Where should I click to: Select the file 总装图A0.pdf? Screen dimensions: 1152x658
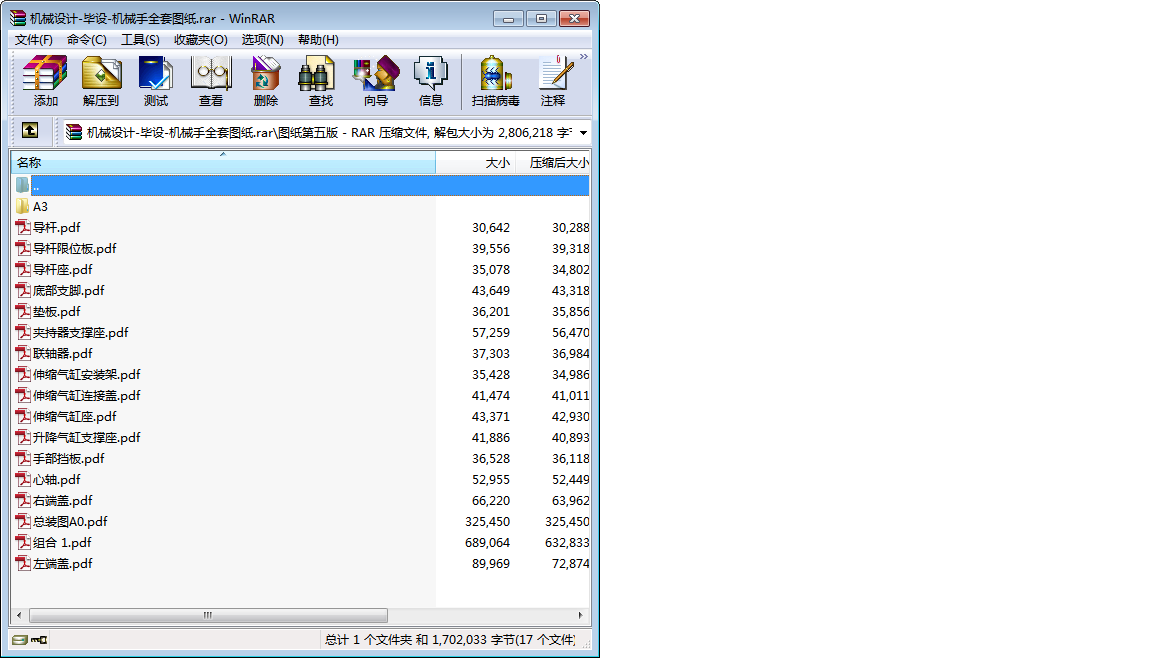70,522
